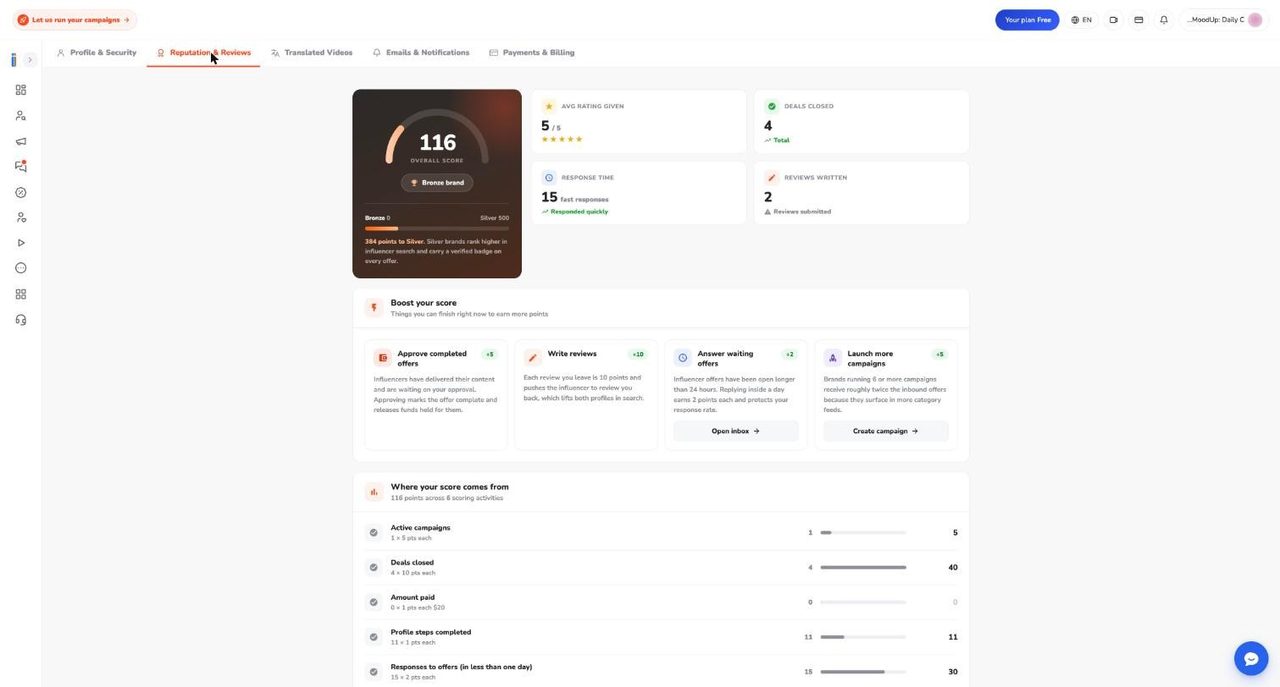Open the user-with-gear sidebar icon
This screenshot has width=1280, height=687.
point(21,217)
